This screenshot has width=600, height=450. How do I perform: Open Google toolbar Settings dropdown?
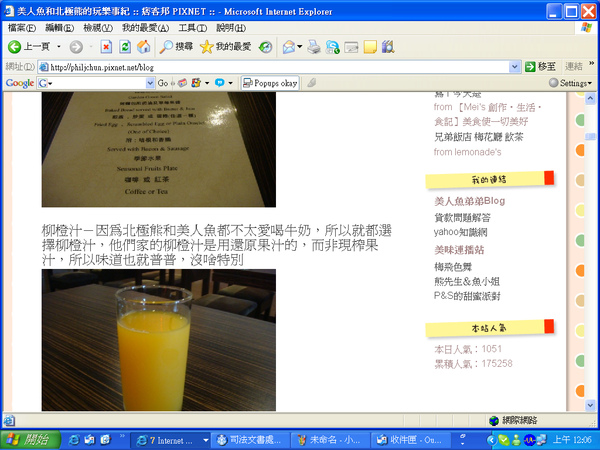coord(570,83)
